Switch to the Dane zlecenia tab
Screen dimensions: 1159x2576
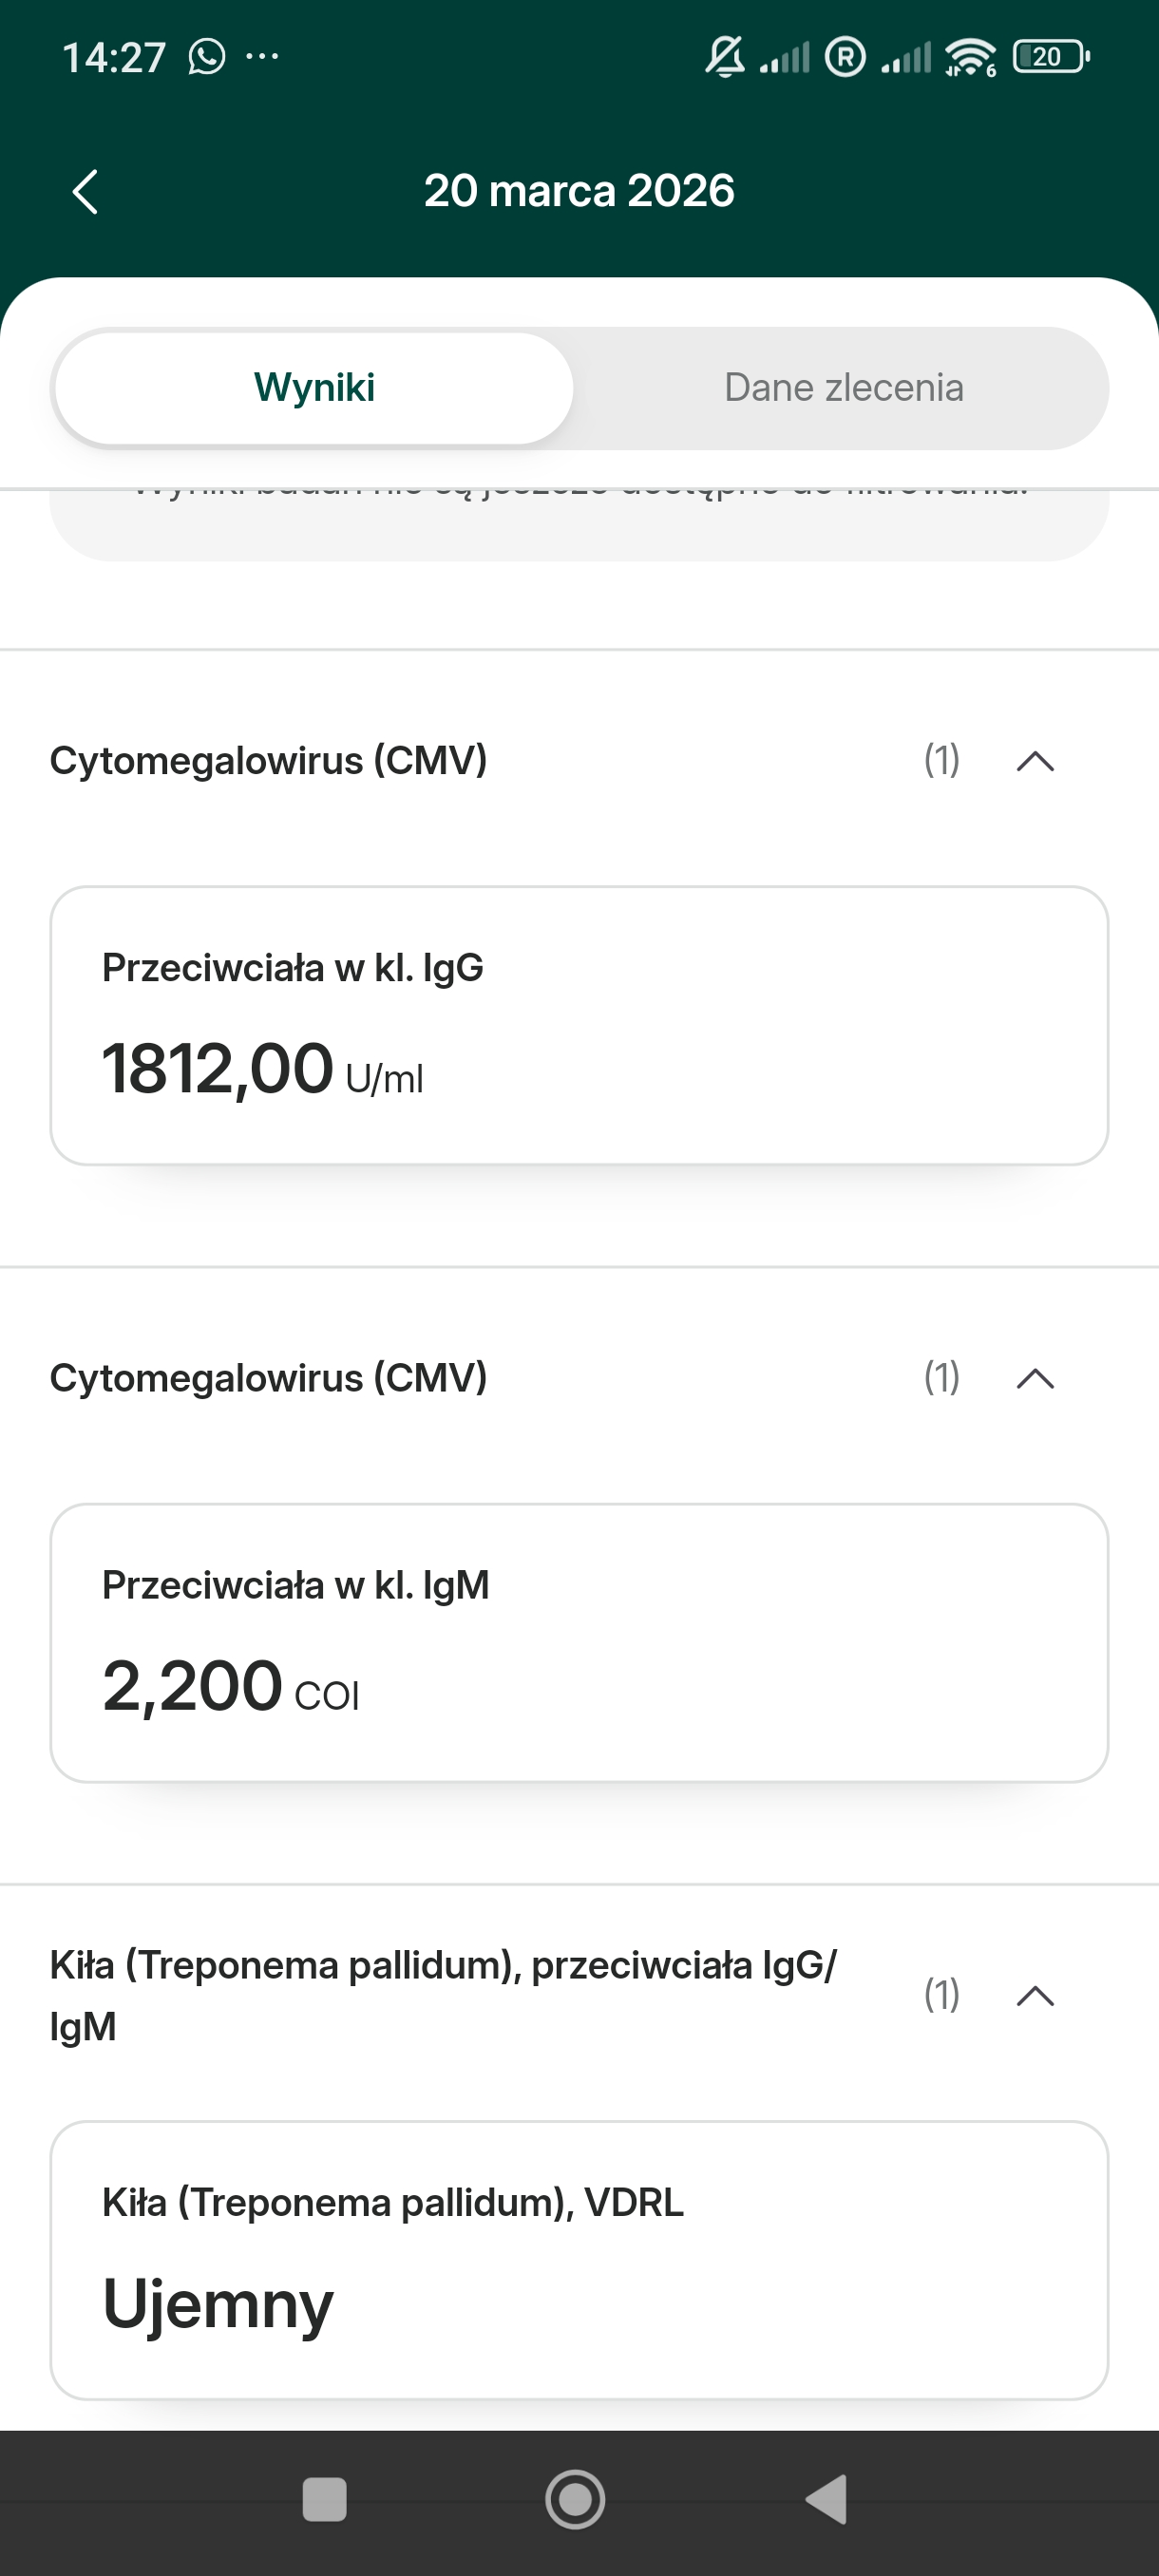click(x=843, y=388)
